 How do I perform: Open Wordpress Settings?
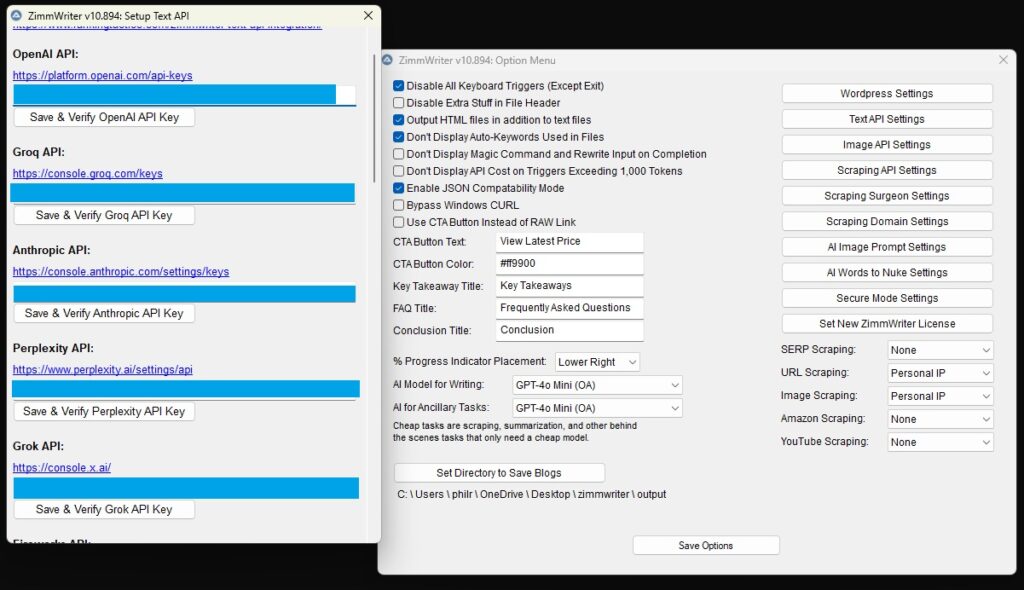[887, 93]
